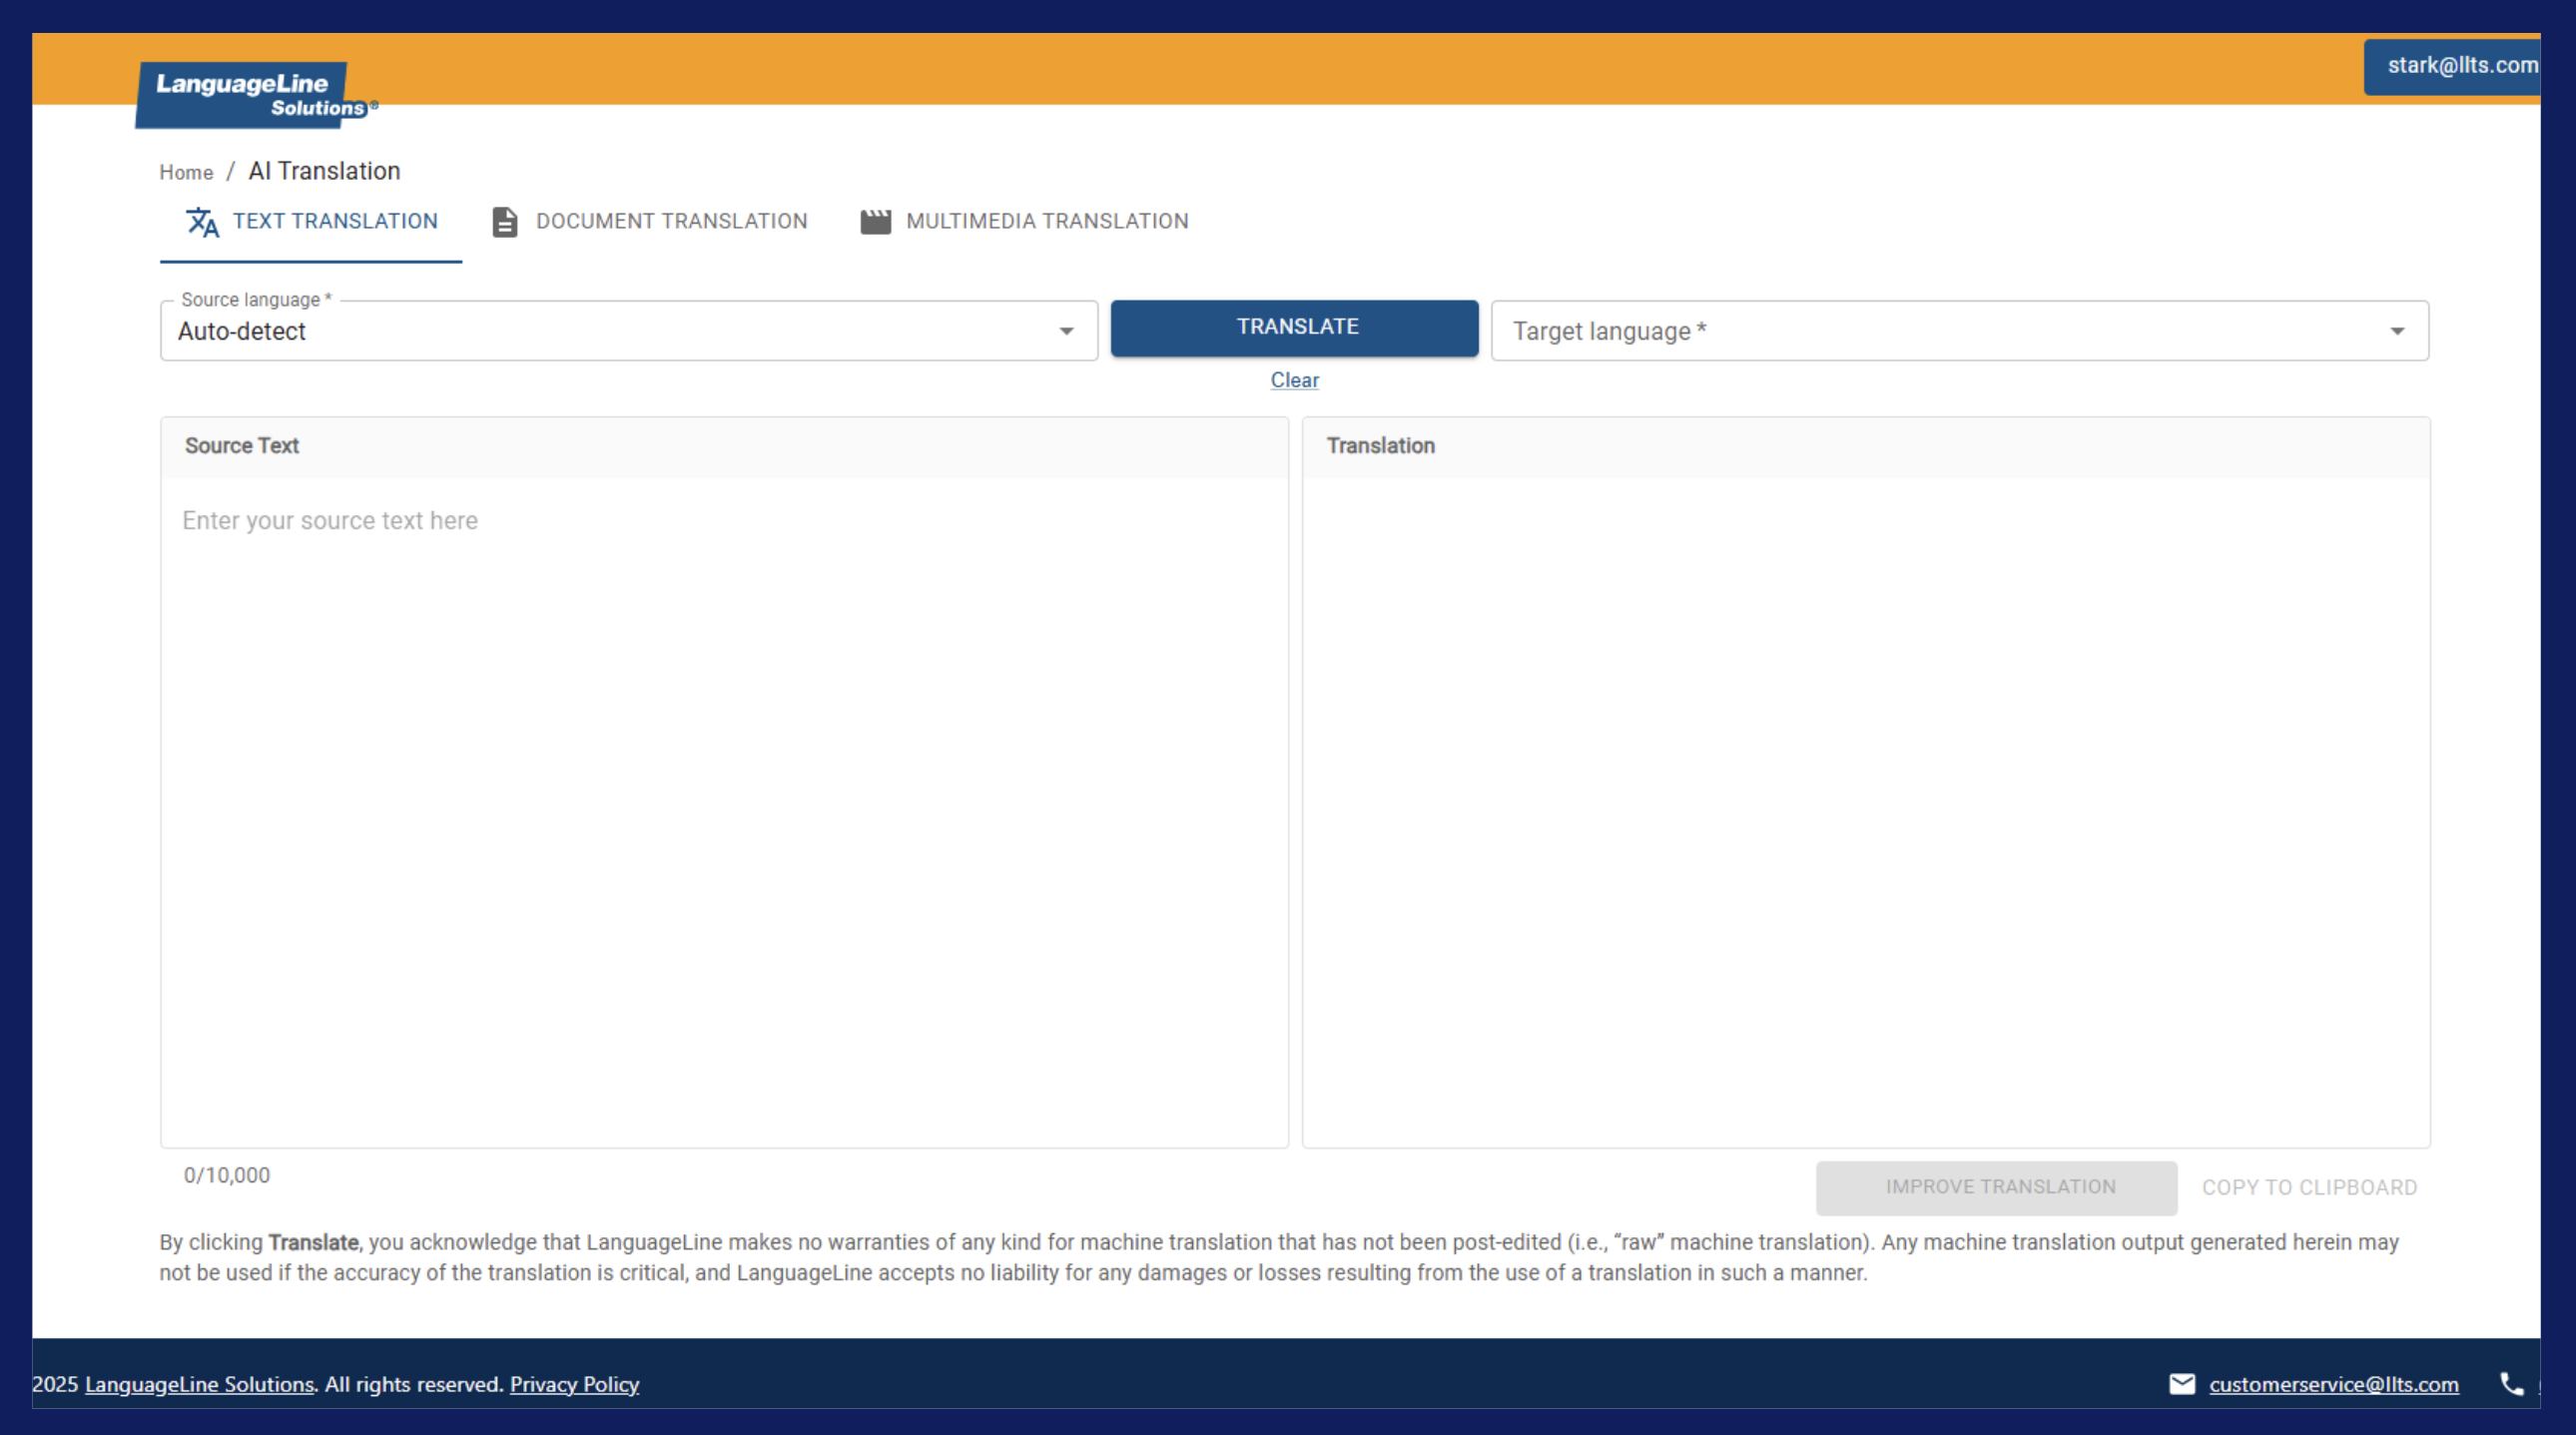
Task: Click the envelope icon in the footer
Action: 2183,1384
